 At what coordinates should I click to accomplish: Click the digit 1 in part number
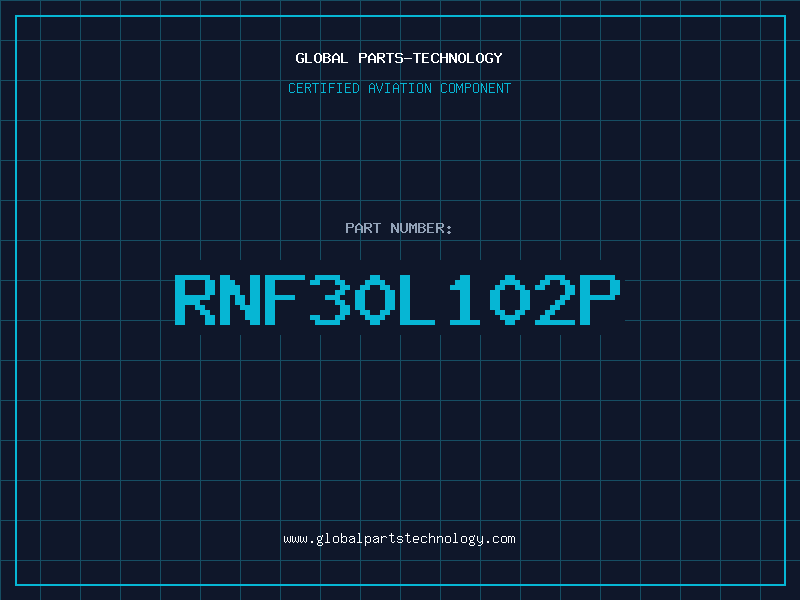(466, 298)
